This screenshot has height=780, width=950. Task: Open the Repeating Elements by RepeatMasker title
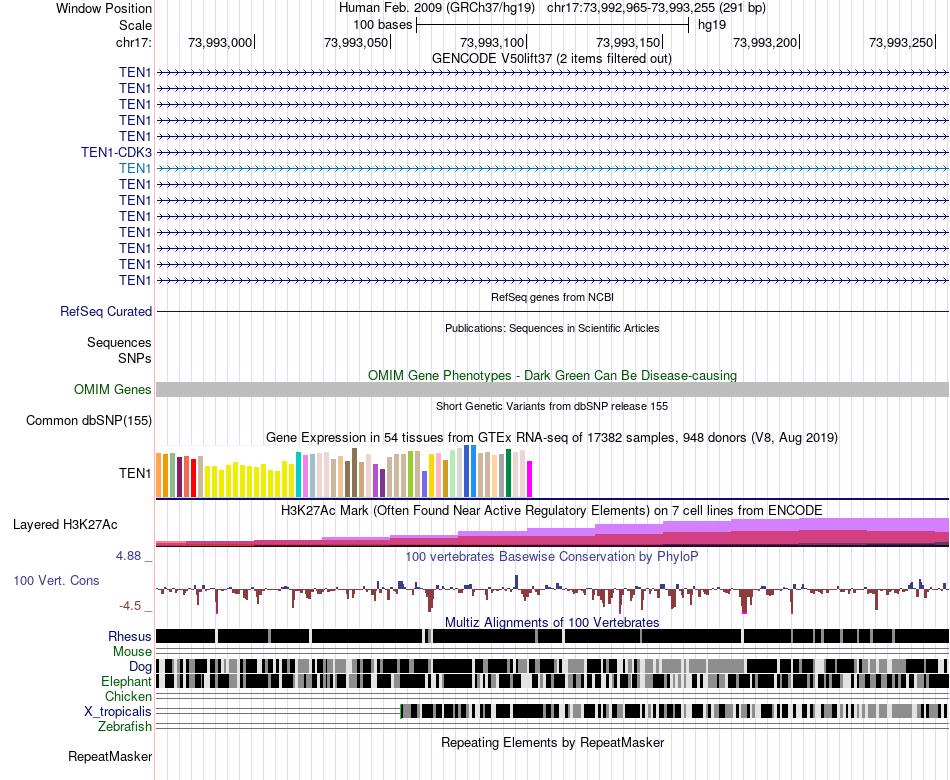pyautogui.click(x=552, y=743)
